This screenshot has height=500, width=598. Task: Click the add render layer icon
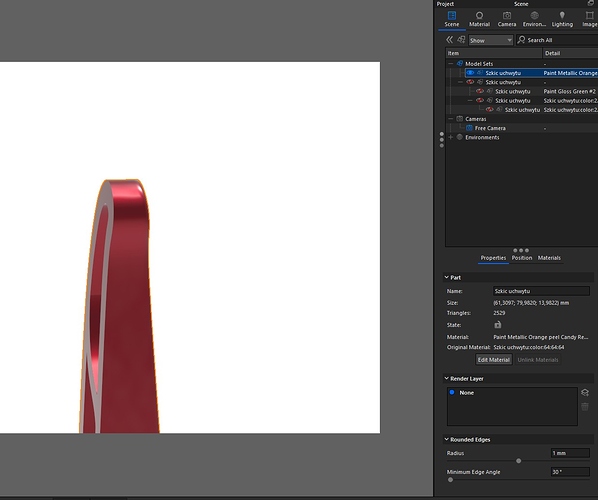point(585,392)
